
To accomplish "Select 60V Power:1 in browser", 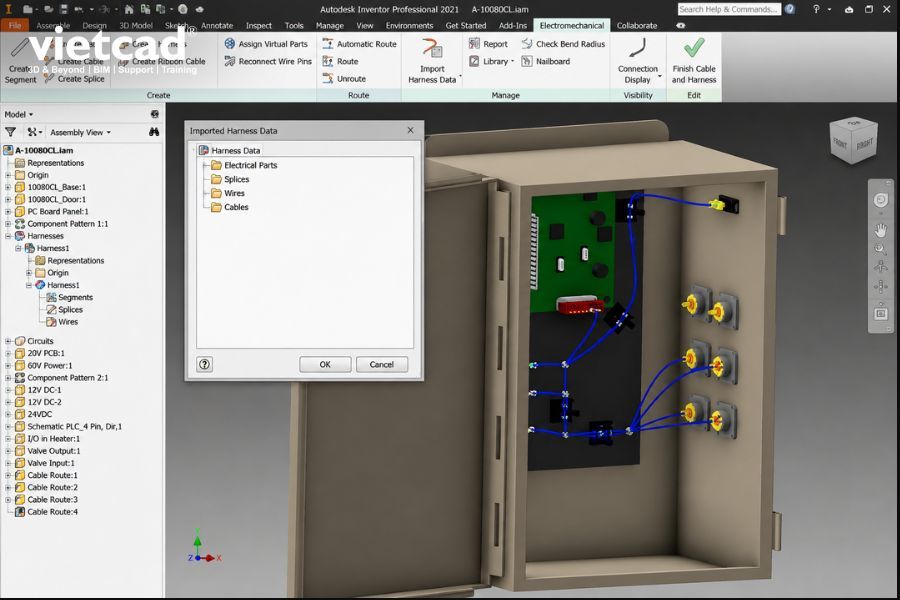I will [x=44, y=365].
